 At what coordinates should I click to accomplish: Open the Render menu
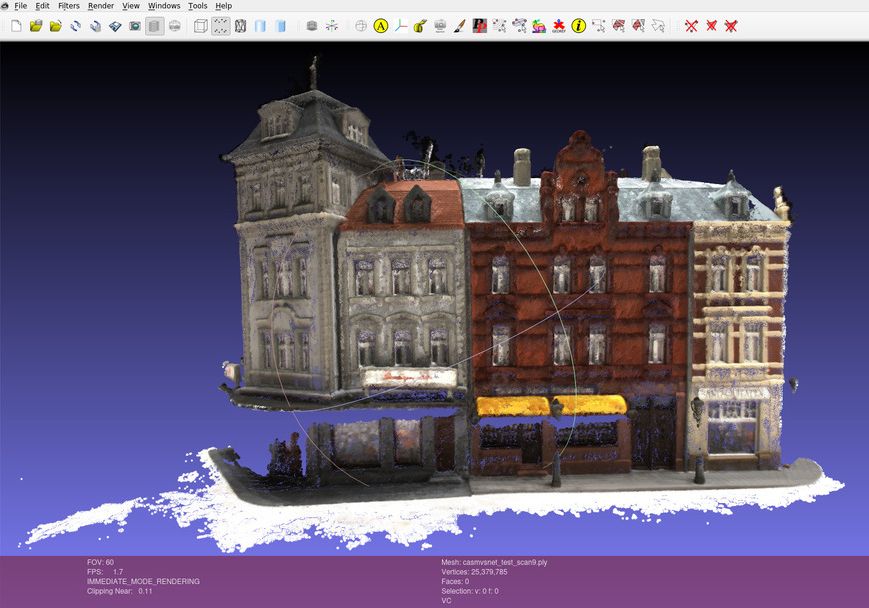pos(101,6)
